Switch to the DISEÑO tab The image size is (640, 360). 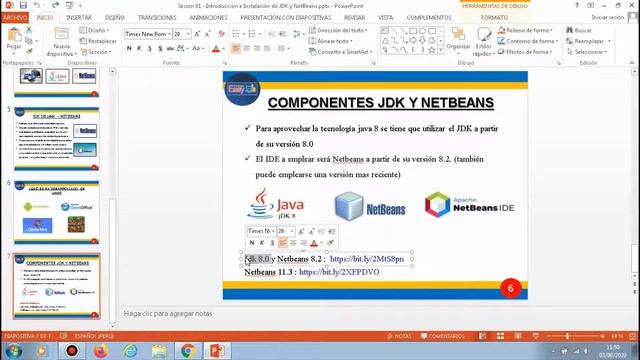pos(115,18)
